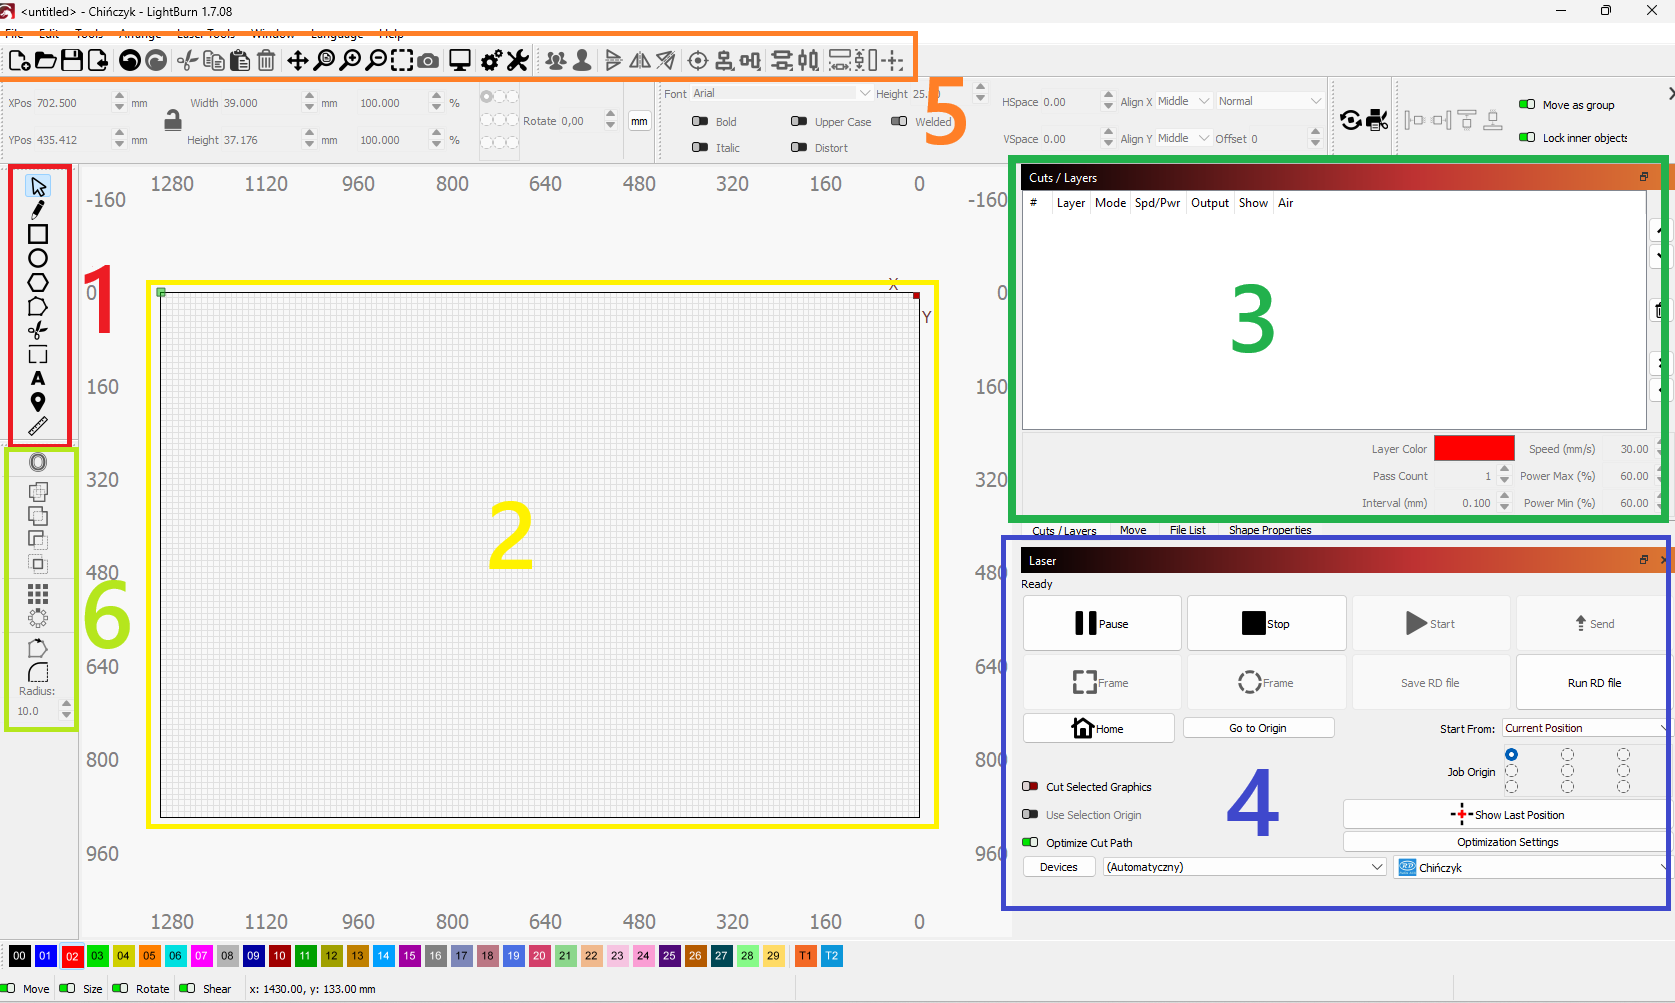Click the red Layer Color swatch
Image resolution: width=1675 pixels, height=1003 pixels.
[1473, 449]
